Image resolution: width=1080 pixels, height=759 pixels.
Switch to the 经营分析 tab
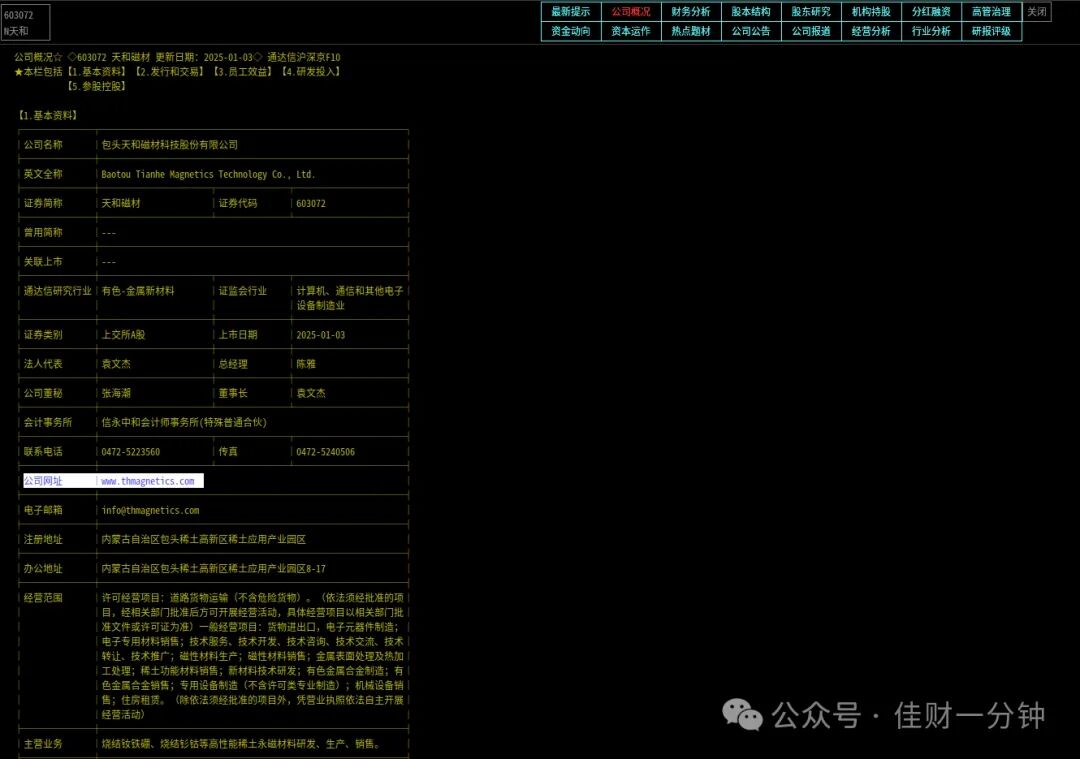(x=871, y=31)
